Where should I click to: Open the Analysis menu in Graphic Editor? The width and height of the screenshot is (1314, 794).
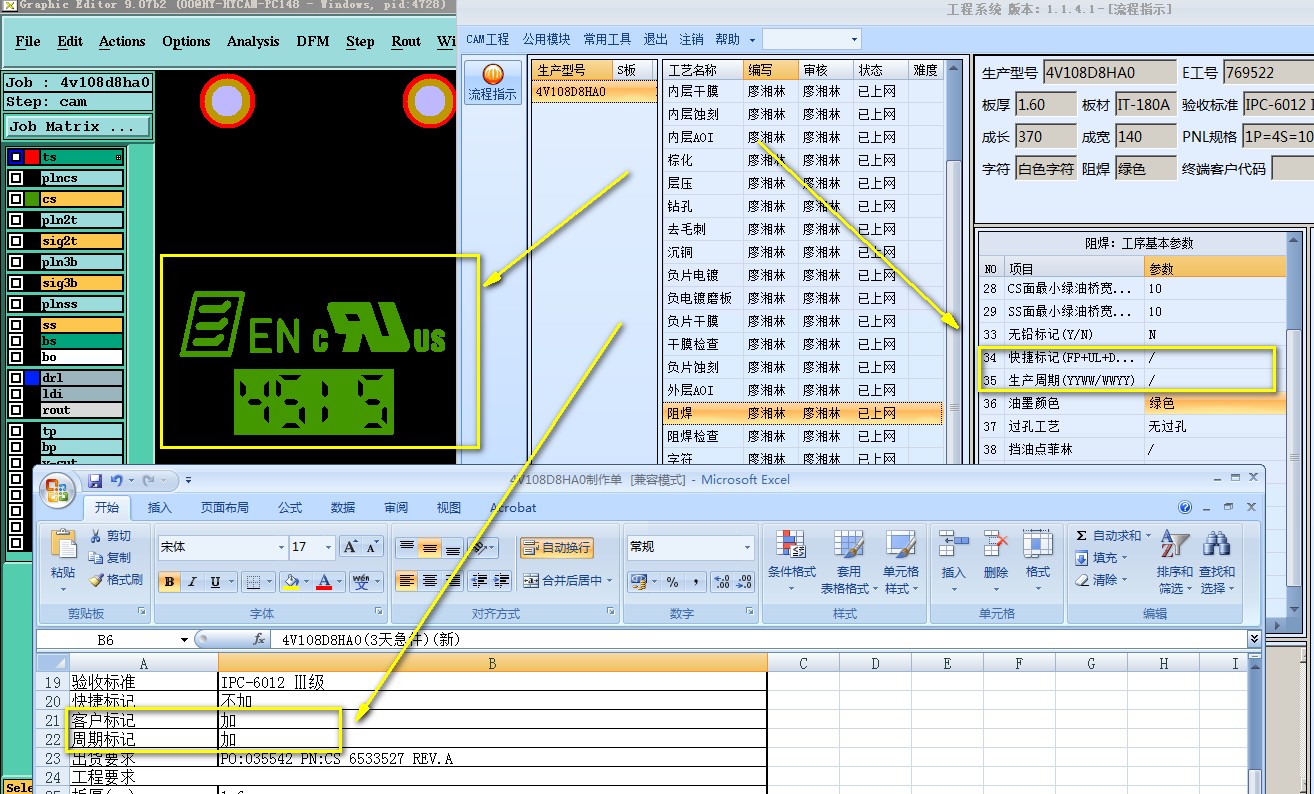click(253, 41)
